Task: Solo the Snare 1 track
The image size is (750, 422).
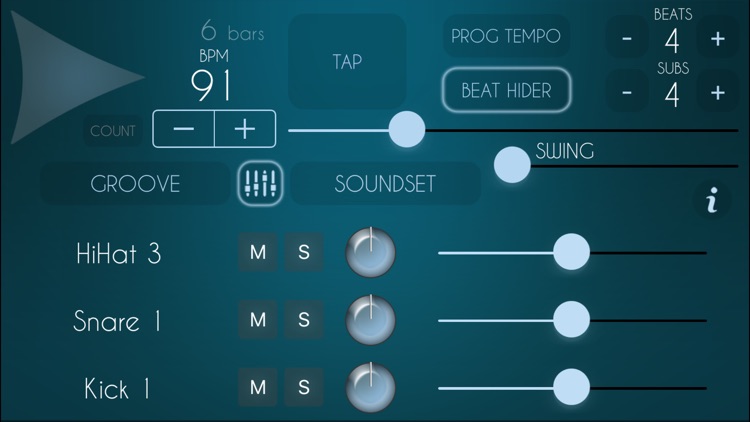Action: pos(304,320)
